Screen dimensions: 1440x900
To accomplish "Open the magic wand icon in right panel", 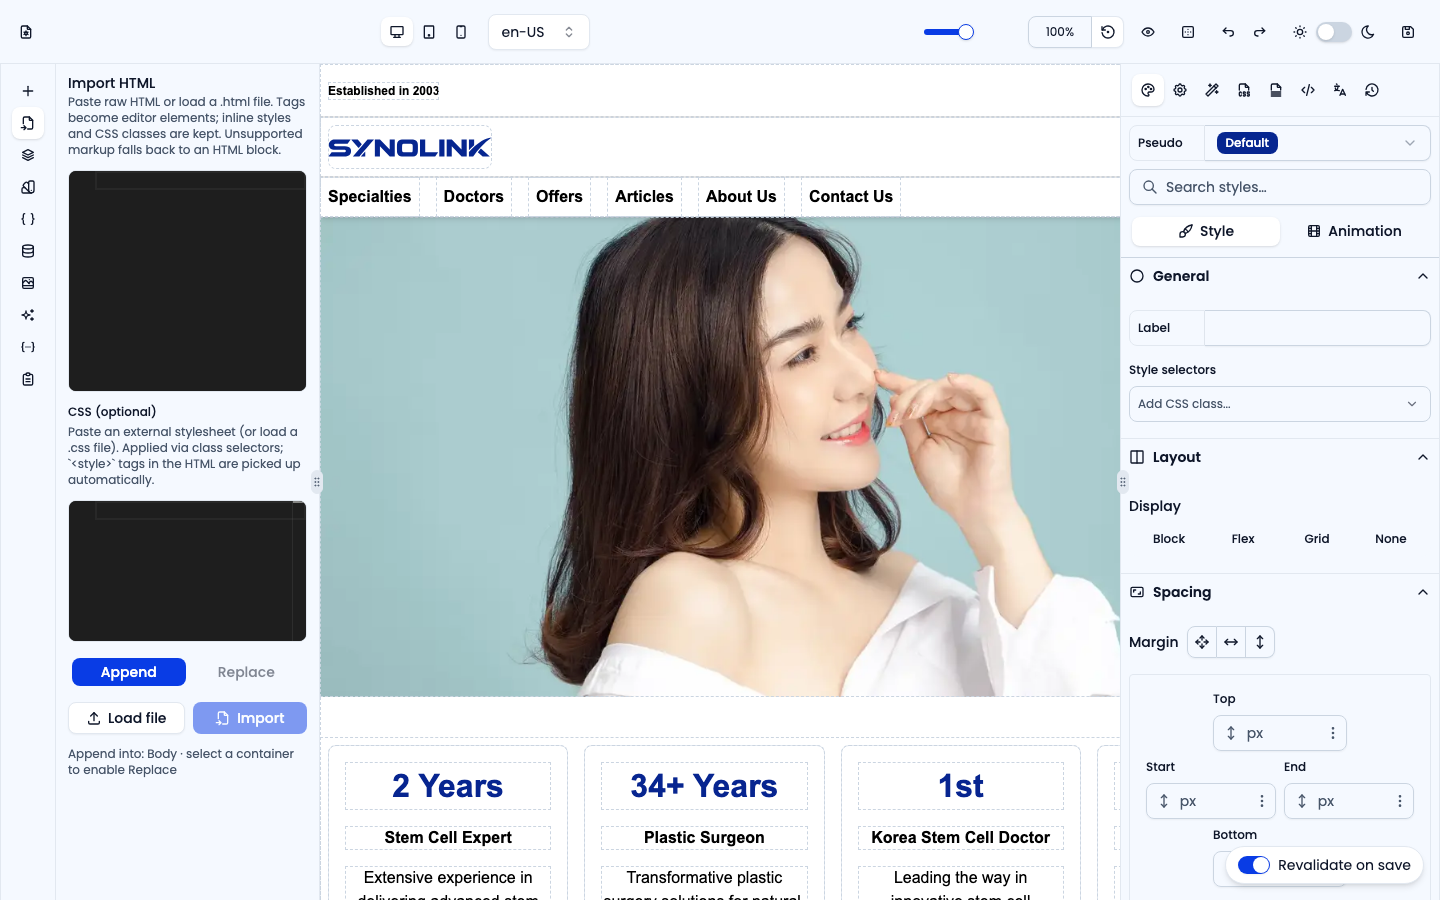I will [x=1212, y=90].
